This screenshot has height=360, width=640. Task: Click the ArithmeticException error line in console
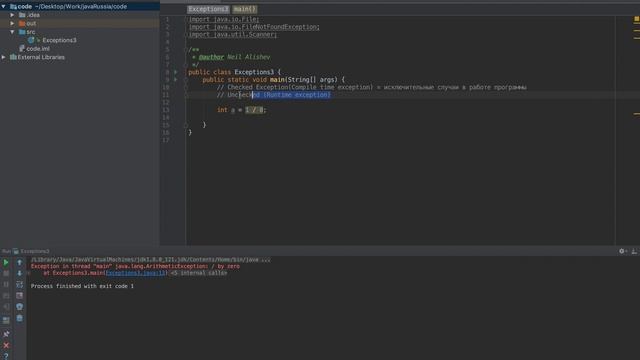(x=135, y=266)
